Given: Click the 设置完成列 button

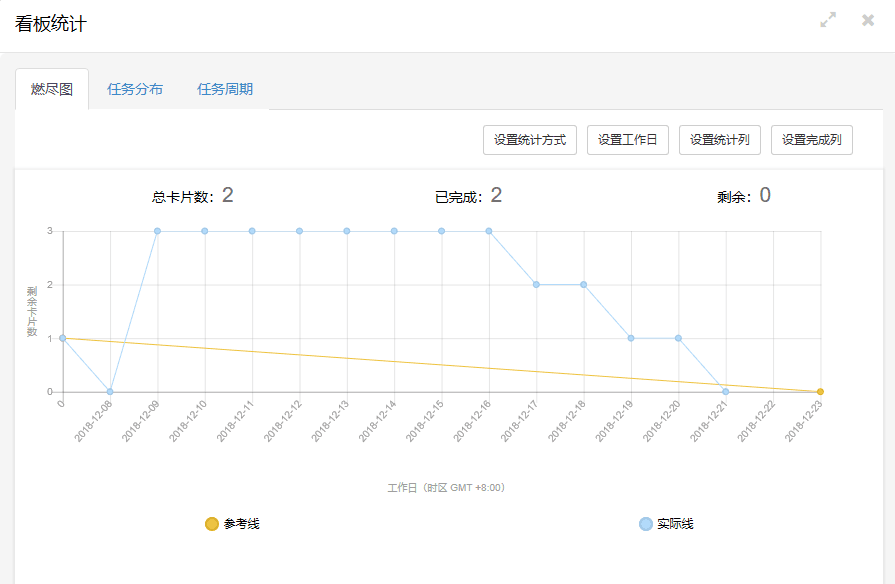Looking at the screenshot, I should (x=812, y=140).
